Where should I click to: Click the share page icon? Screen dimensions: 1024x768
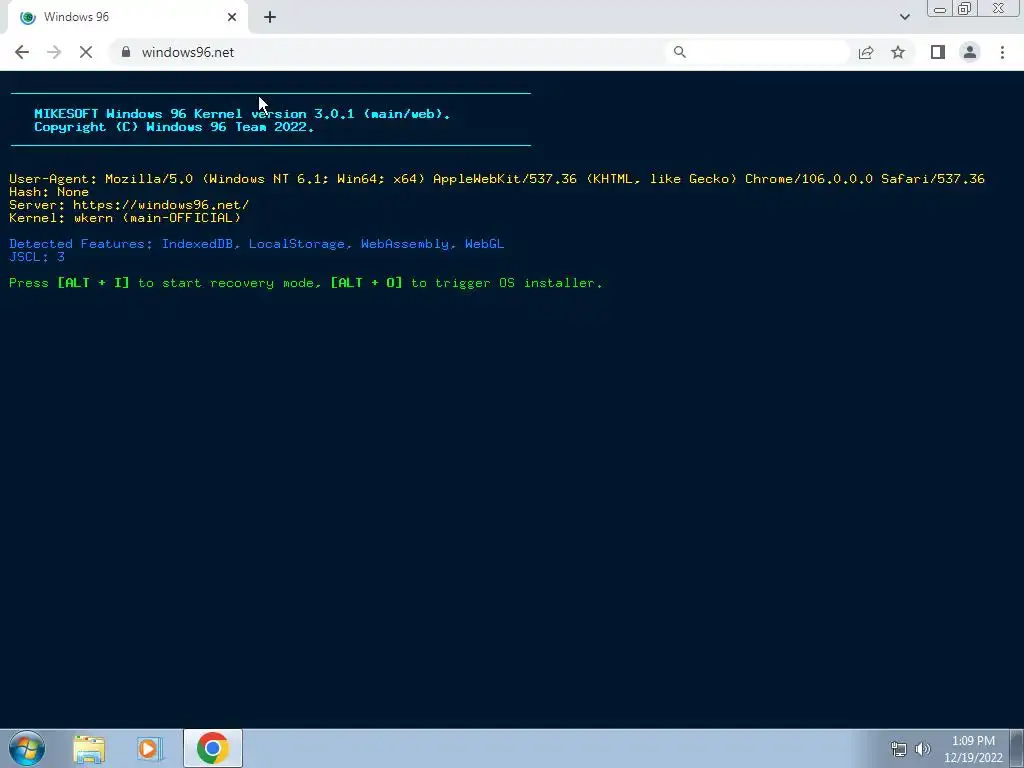point(866,52)
